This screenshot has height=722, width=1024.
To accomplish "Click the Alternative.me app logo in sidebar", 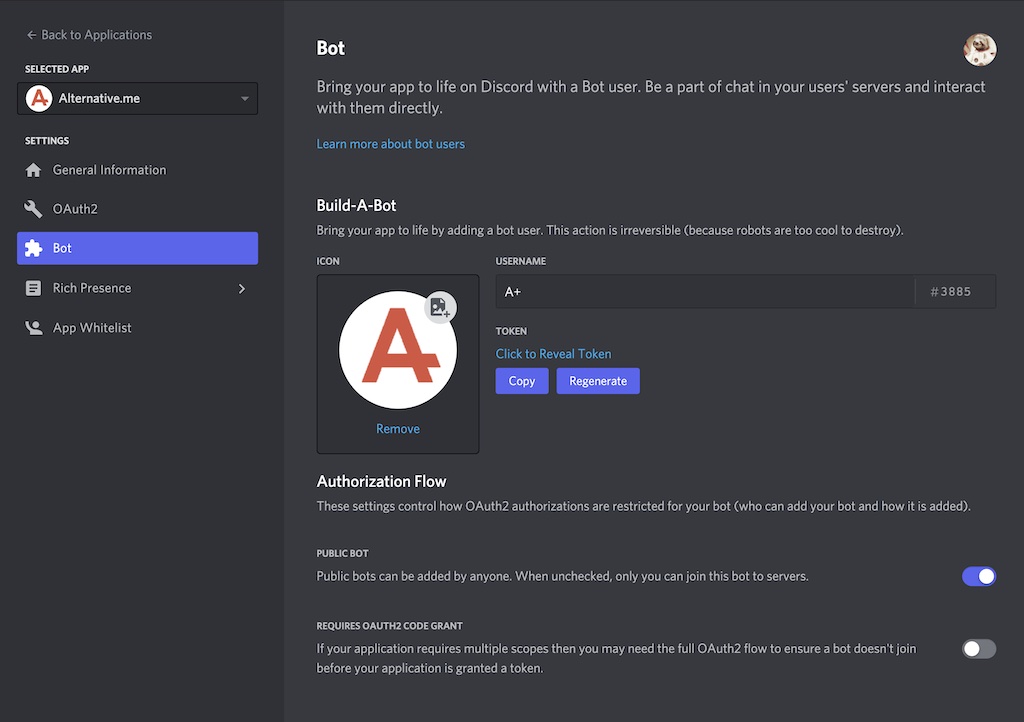I will click(x=38, y=98).
